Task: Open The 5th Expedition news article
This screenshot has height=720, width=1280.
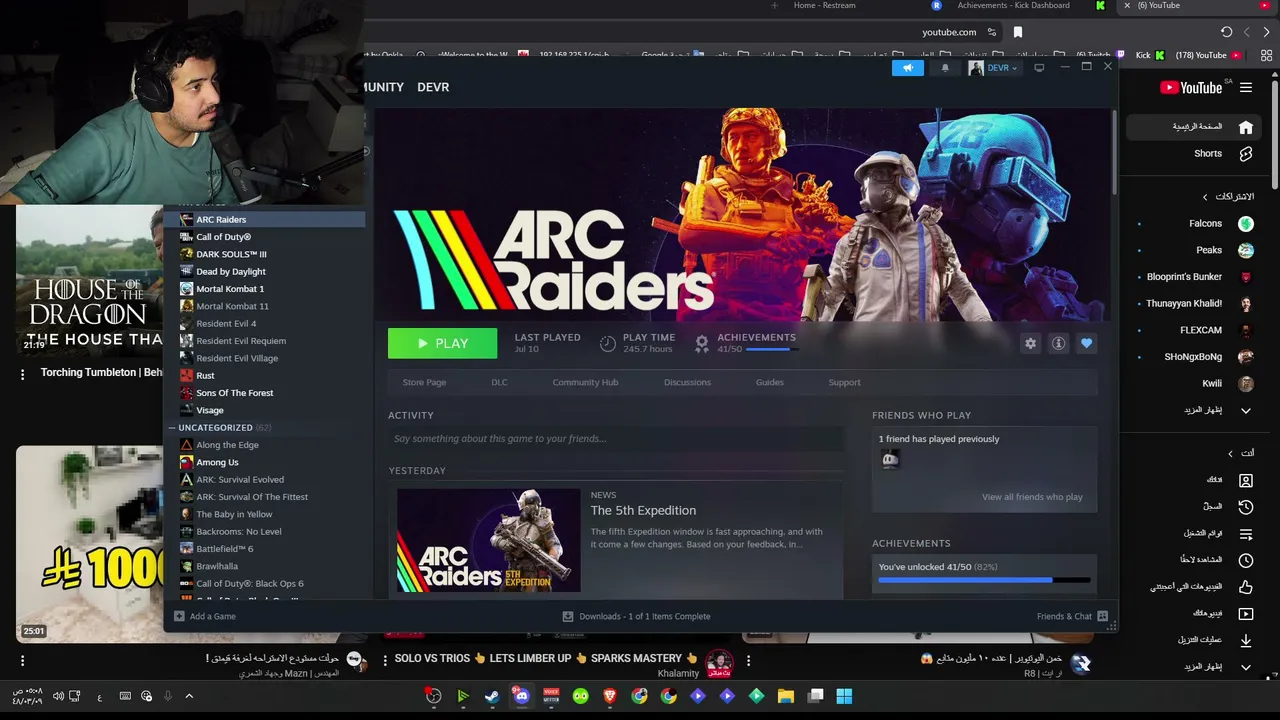Action: pyautogui.click(x=643, y=510)
